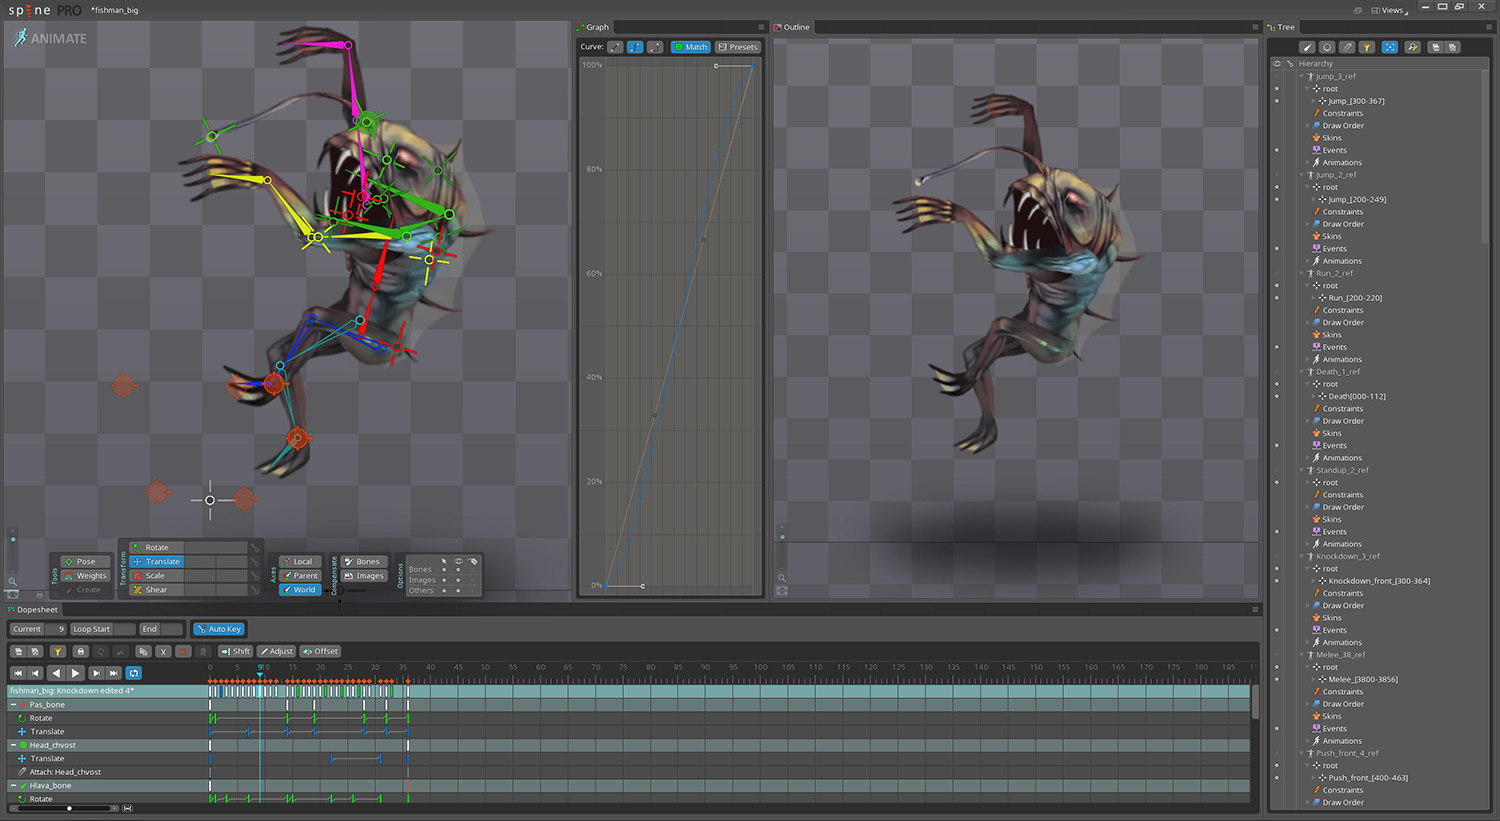Select the Shear transform tool
The height and width of the screenshot is (821, 1500).
pyautogui.click(x=157, y=590)
